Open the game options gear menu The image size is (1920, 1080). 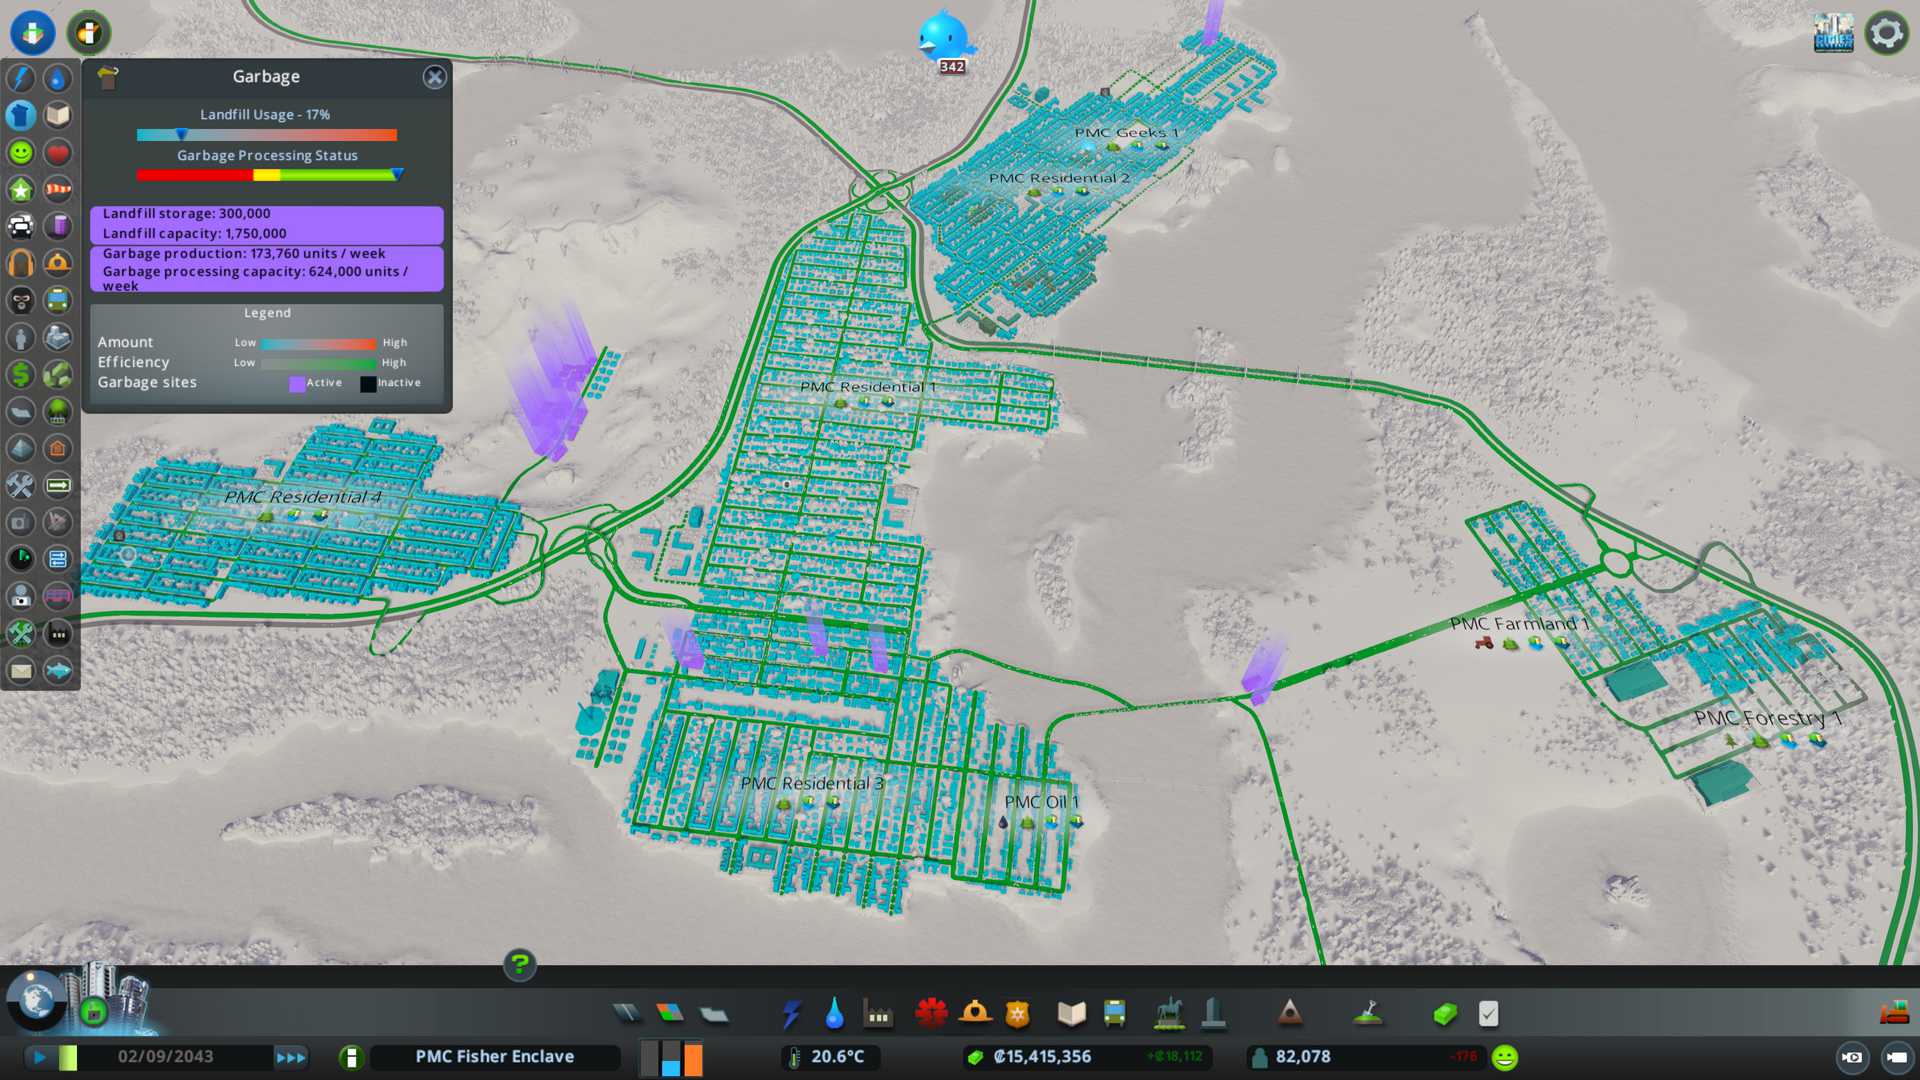[x=1886, y=33]
